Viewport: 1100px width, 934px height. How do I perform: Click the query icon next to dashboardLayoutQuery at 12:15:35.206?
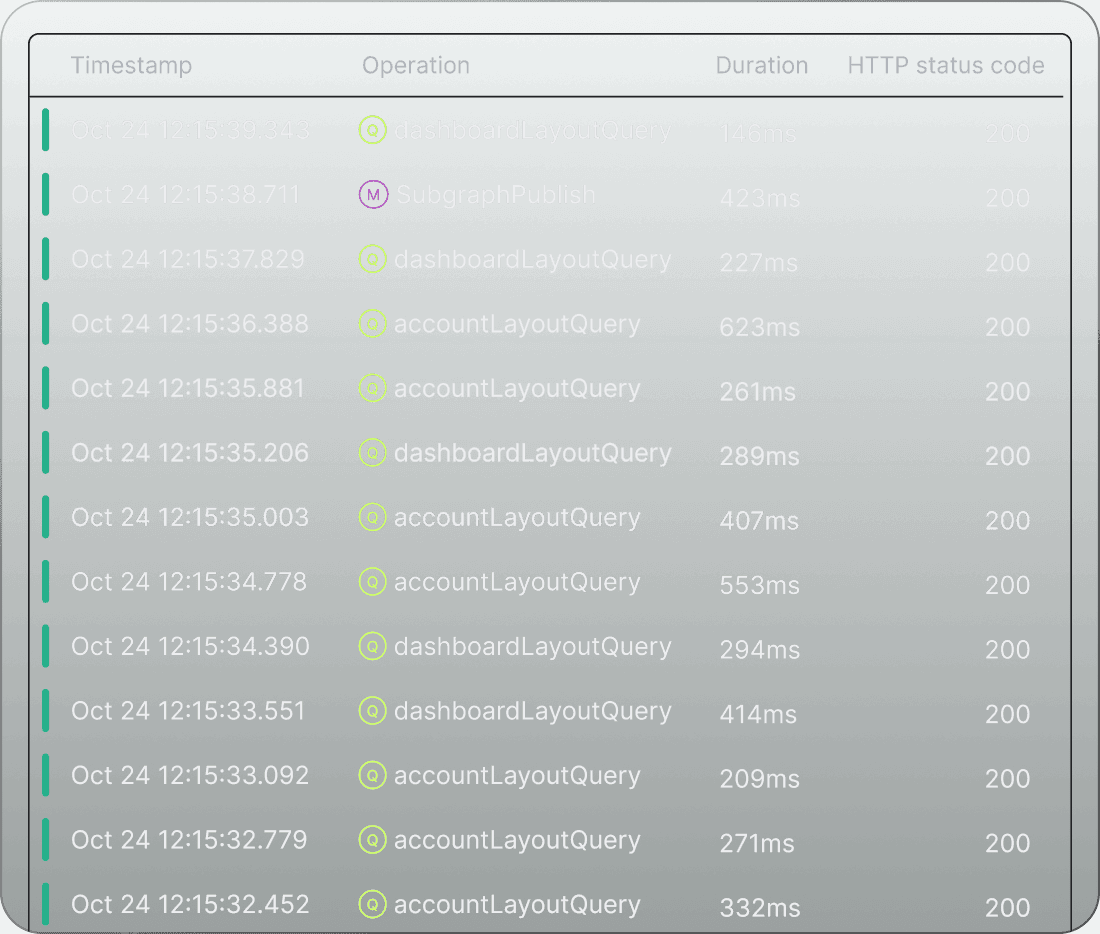pyautogui.click(x=373, y=453)
